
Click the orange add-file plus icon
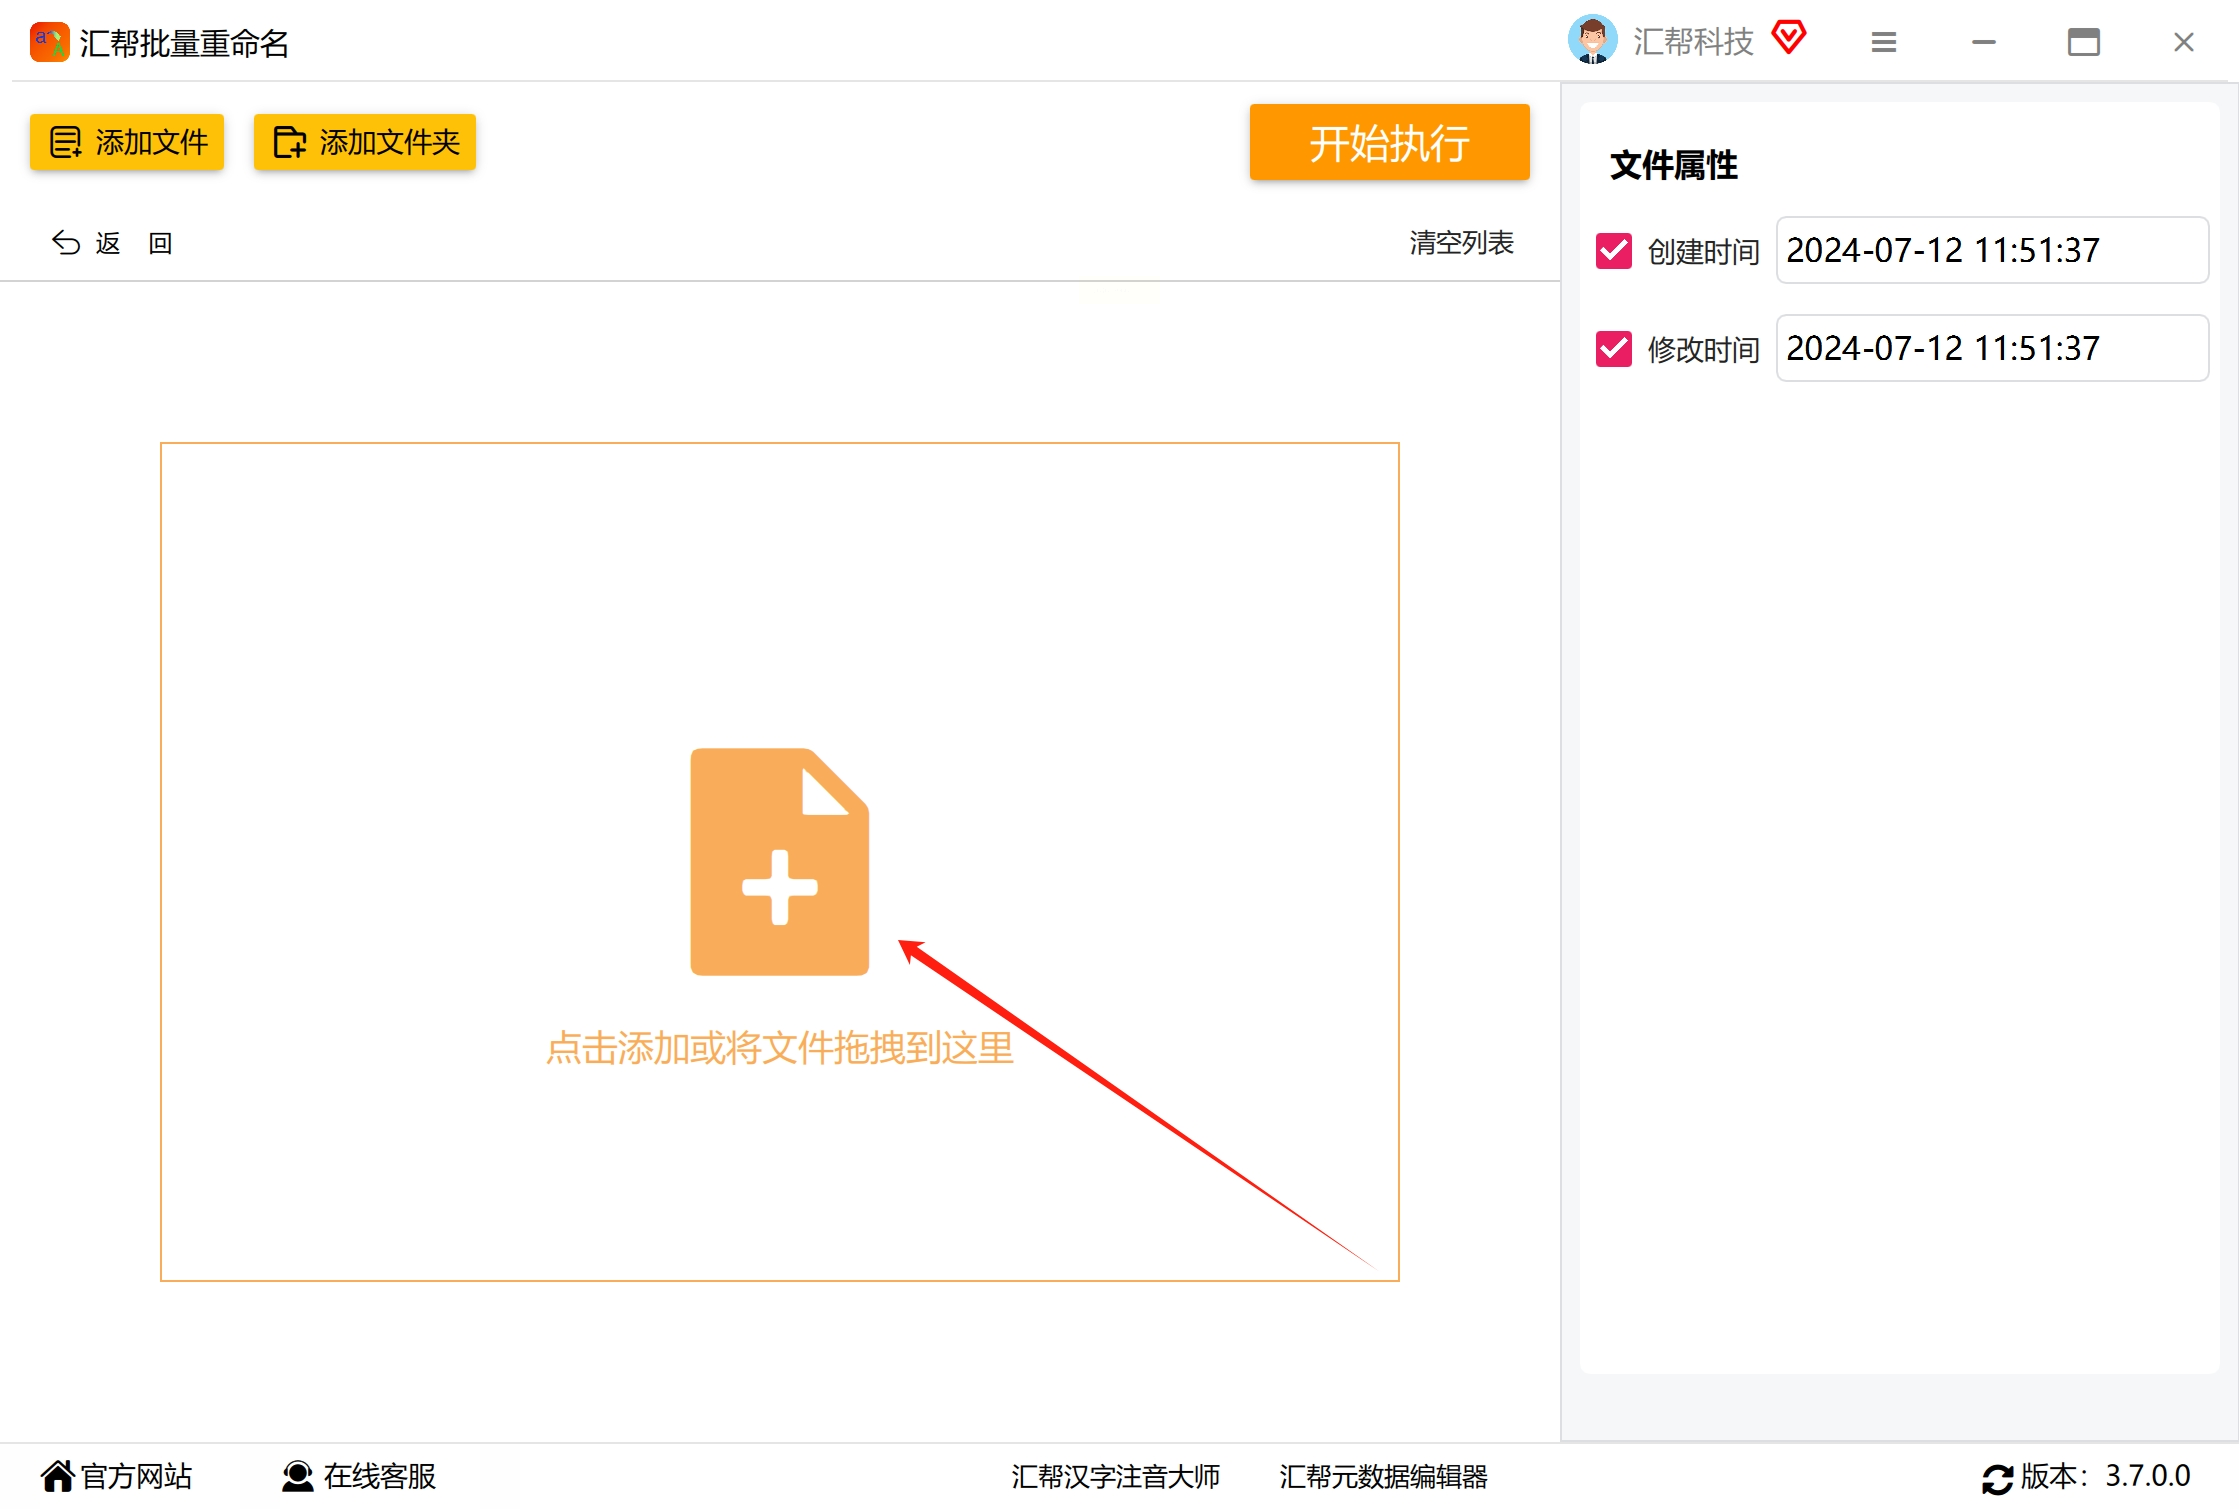779,861
